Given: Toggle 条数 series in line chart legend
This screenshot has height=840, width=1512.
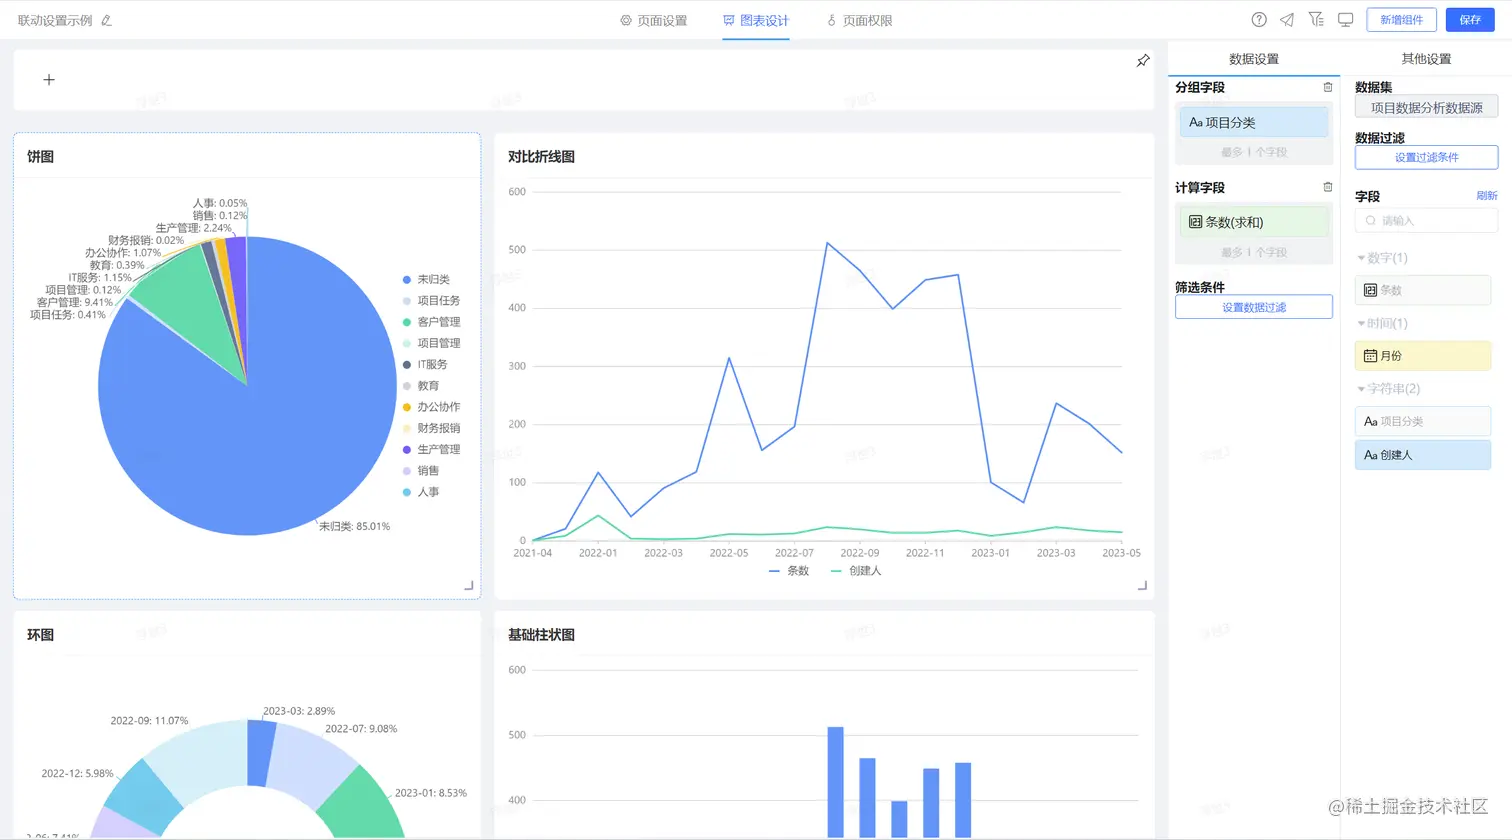Looking at the screenshot, I should click(789, 571).
